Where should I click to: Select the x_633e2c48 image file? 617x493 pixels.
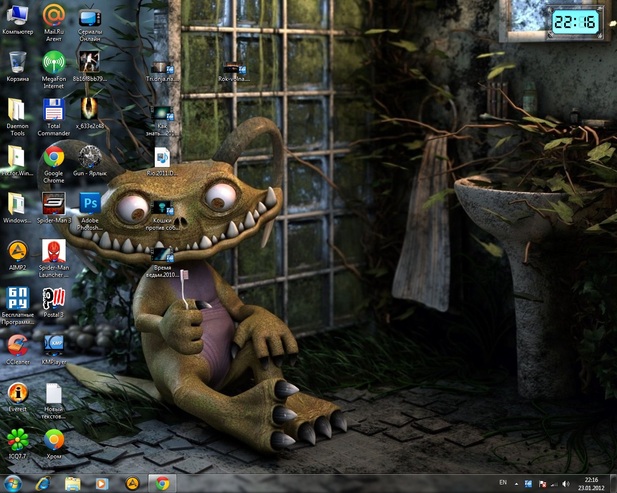(x=90, y=113)
